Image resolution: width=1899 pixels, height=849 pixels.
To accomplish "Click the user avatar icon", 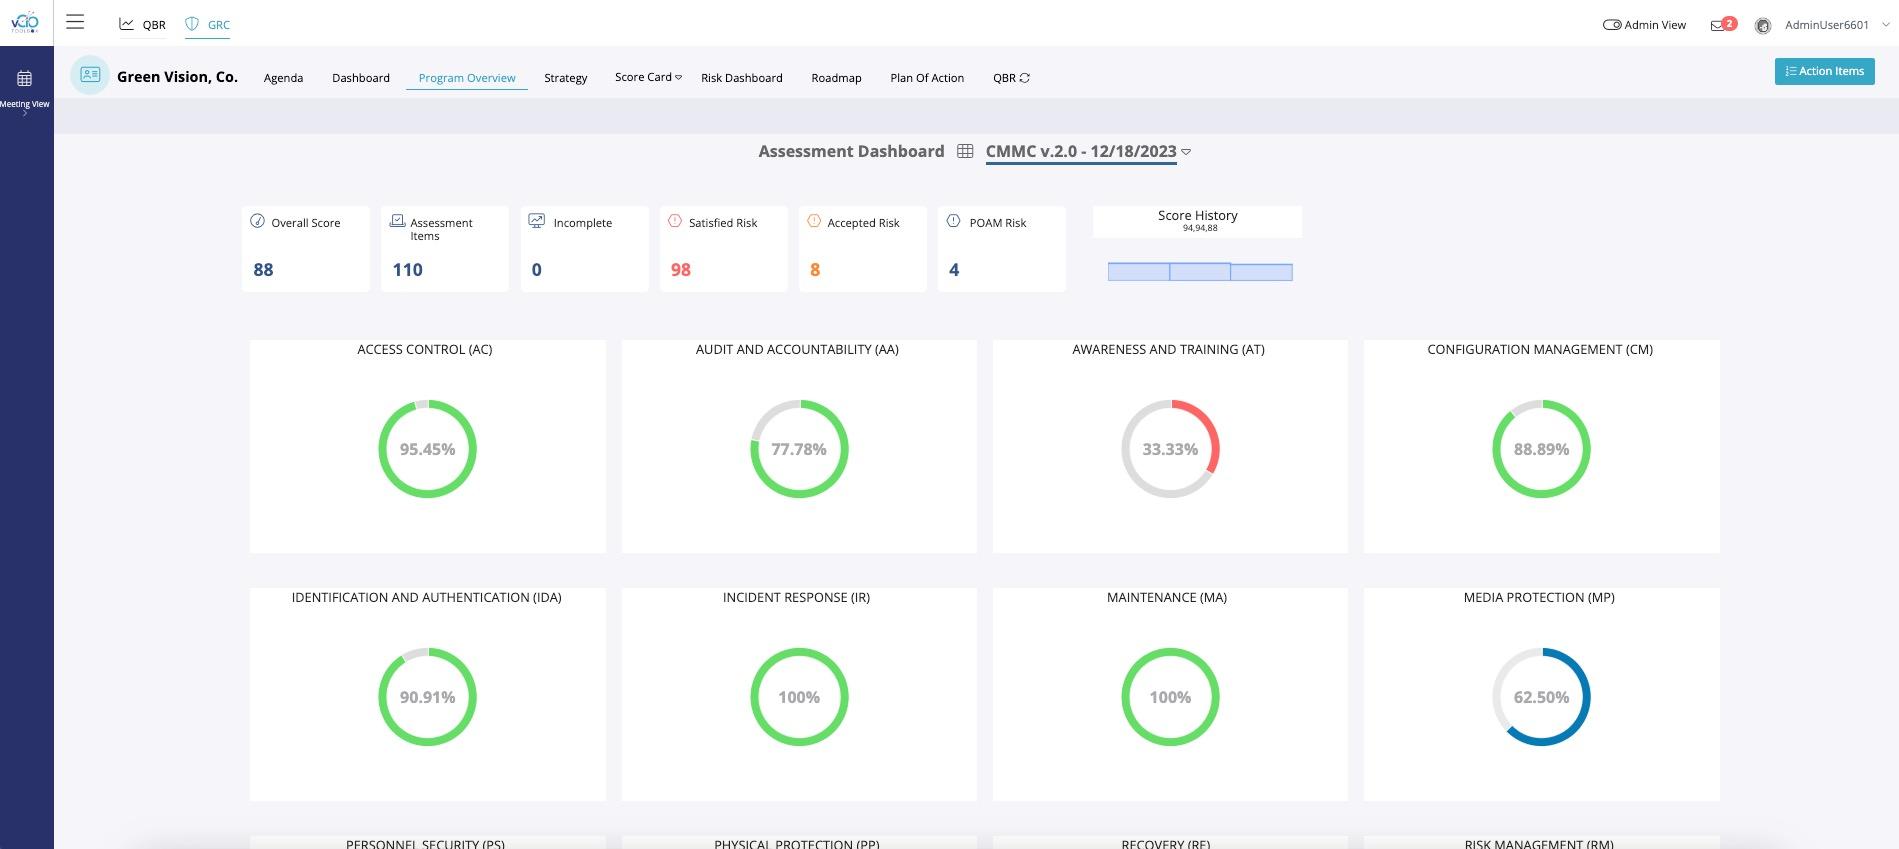I will click(1763, 25).
